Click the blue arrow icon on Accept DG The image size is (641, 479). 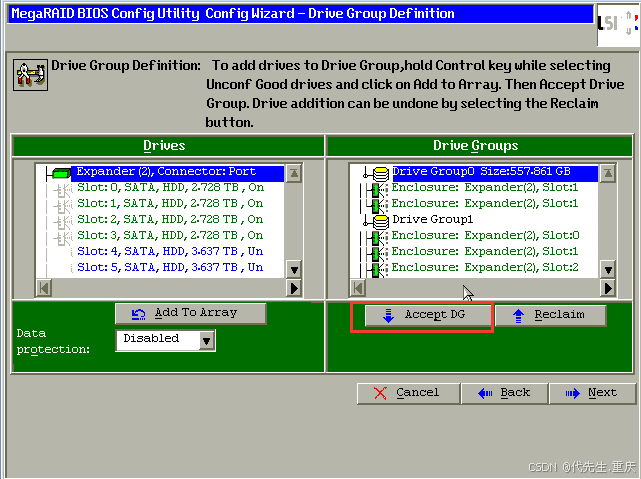click(x=388, y=315)
